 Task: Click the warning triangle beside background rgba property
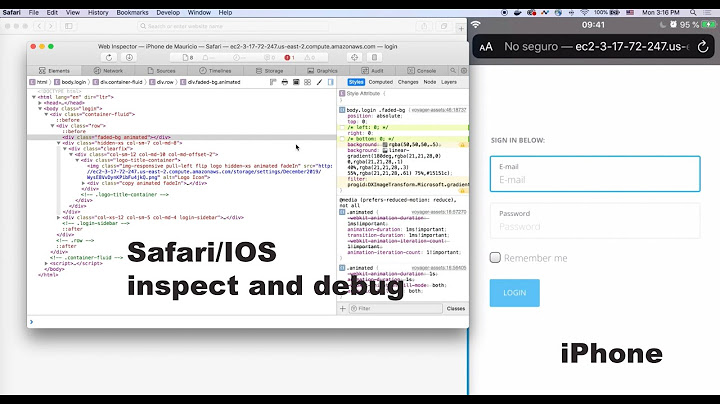coord(462,145)
